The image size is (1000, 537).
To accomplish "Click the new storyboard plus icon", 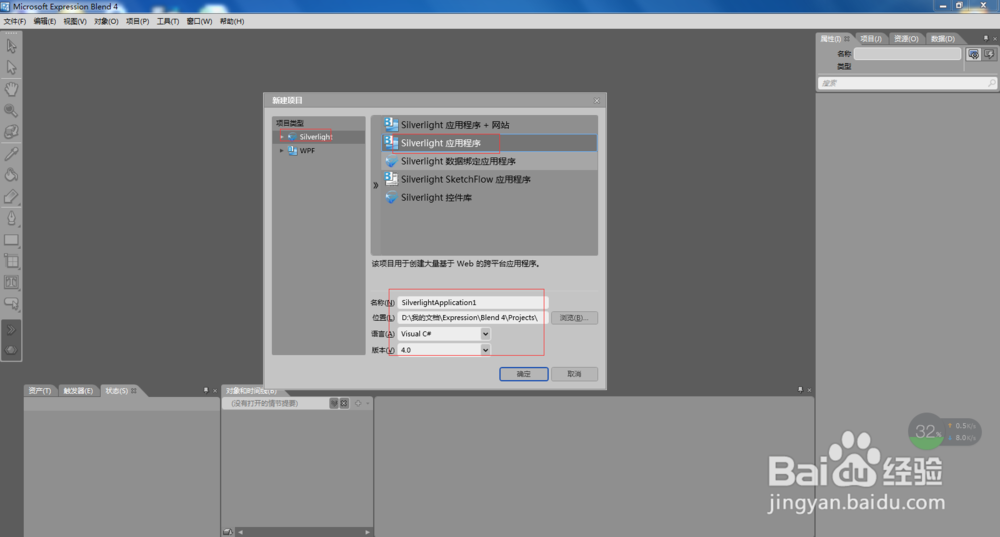I will (358, 403).
